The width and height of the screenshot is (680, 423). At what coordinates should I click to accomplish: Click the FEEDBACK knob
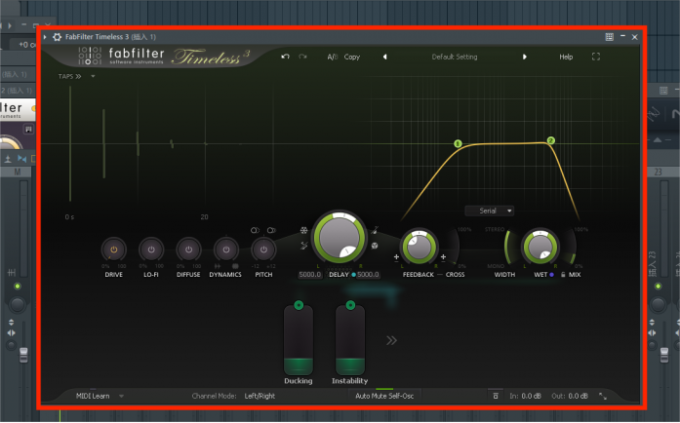[418, 247]
